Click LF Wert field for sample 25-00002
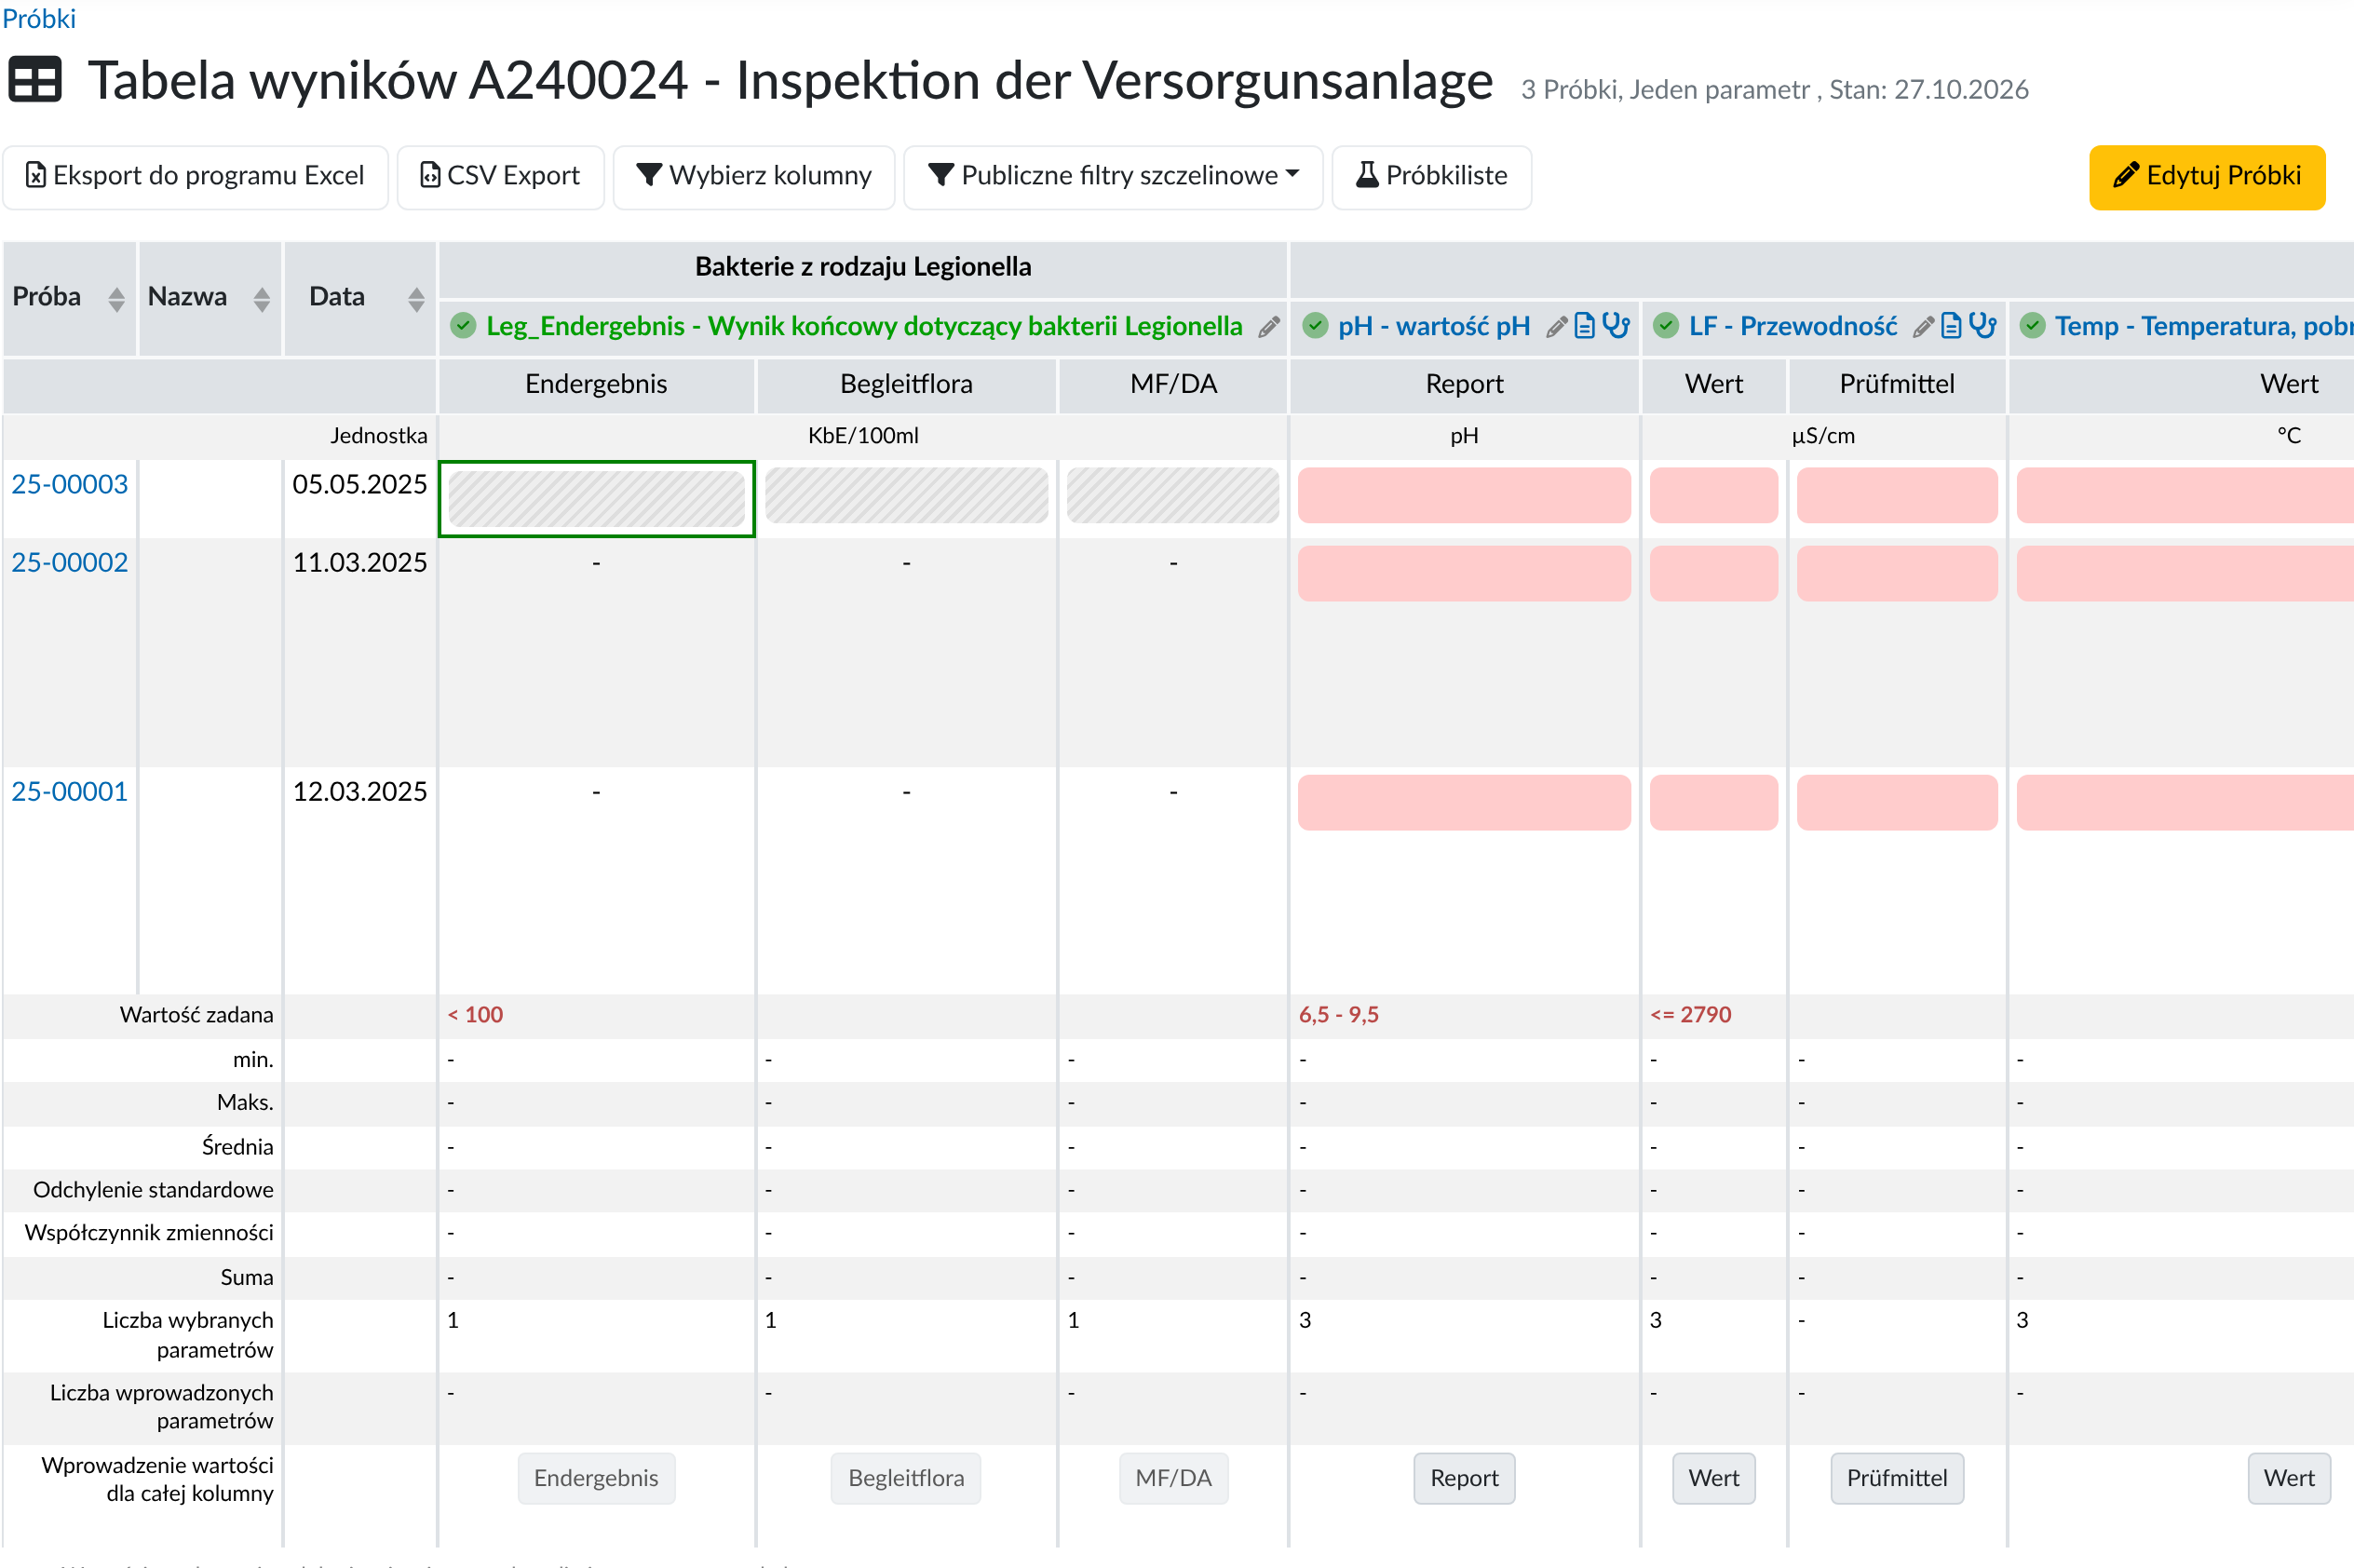This screenshot has height=1568, width=2354. click(1714, 574)
